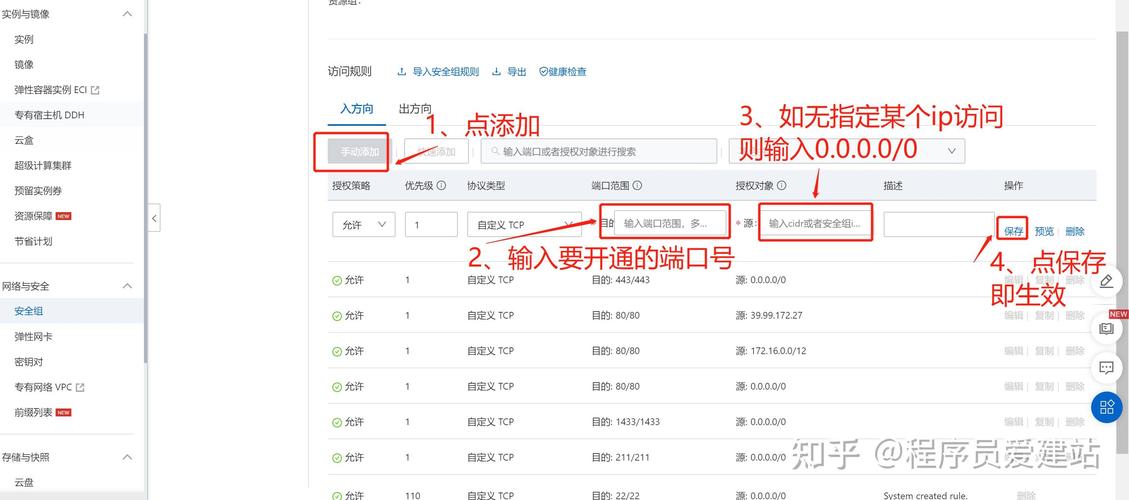Image resolution: width=1129 pixels, height=500 pixels.
Task: Click the 源: 172.16.0.0/12 cell
Action: [771, 351]
